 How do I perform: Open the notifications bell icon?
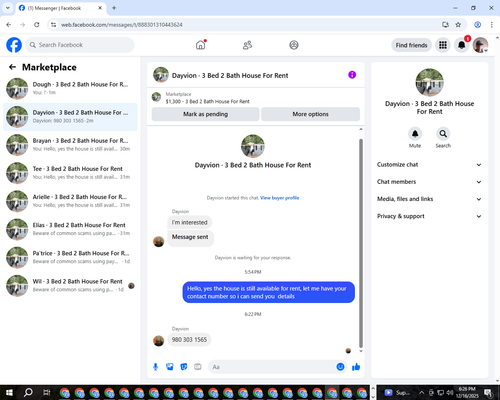pyautogui.click(x=461, y=45)
